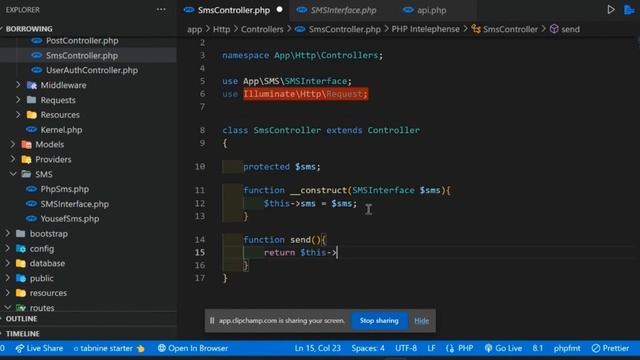
Task: Expand the Models folder chevron
Action: (13, 144)
